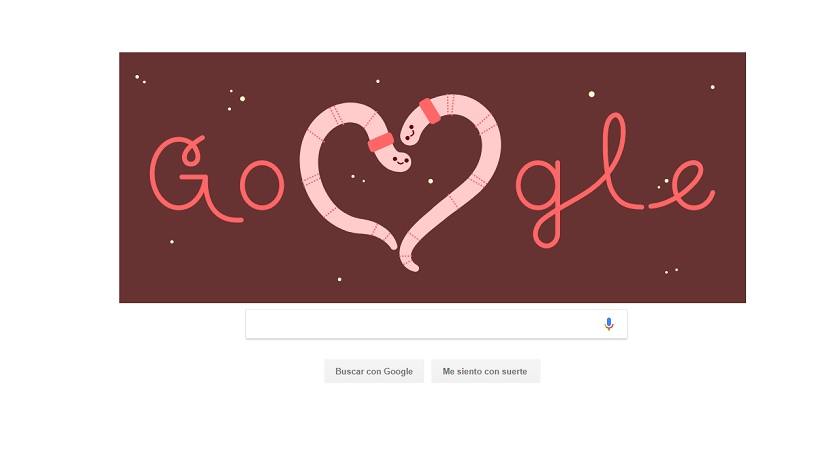Click the red band on right worm

pyautogui.click(x=430, y=111)
